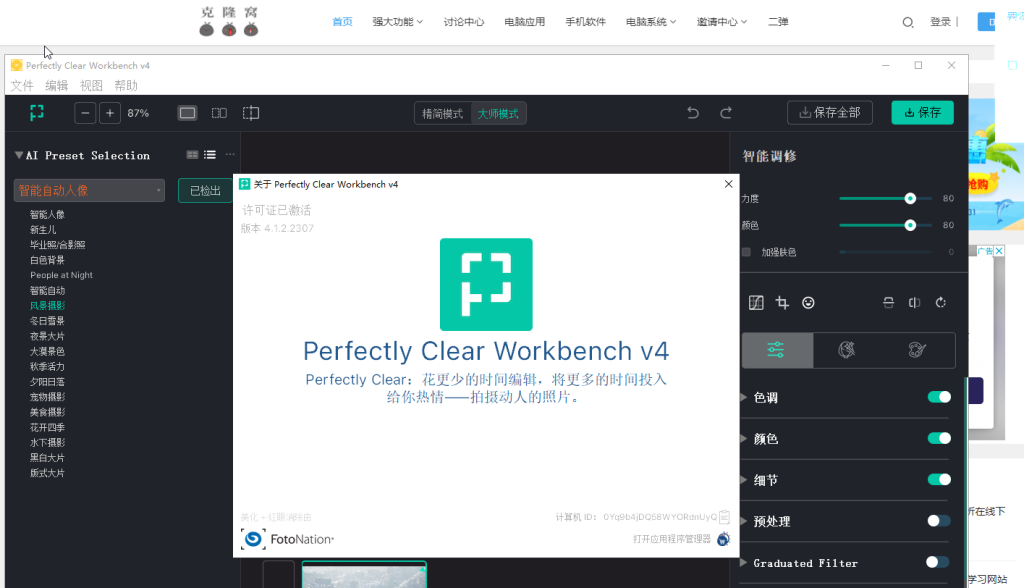Image resolution: width=1024 pixels, height=588 pixels.
Task: Click the Perfectly Clear logo icon in toolbar
Action: click(37, 113)
